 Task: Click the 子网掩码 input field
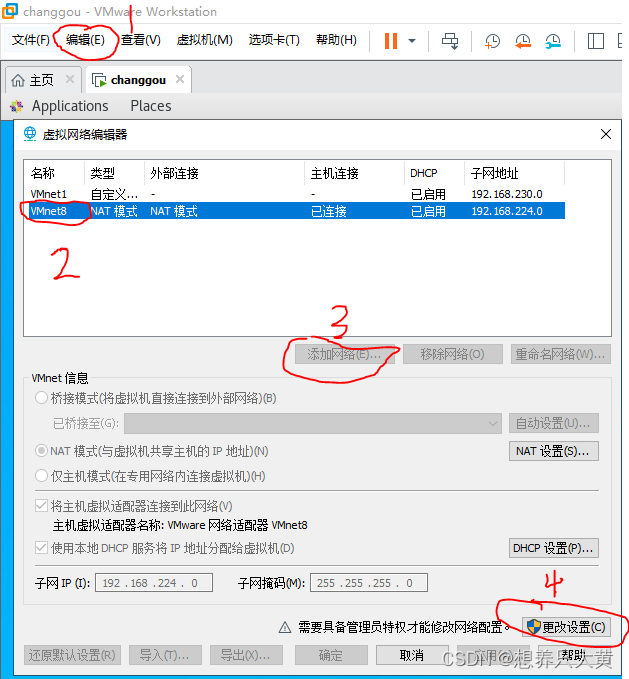coord(368,583)
